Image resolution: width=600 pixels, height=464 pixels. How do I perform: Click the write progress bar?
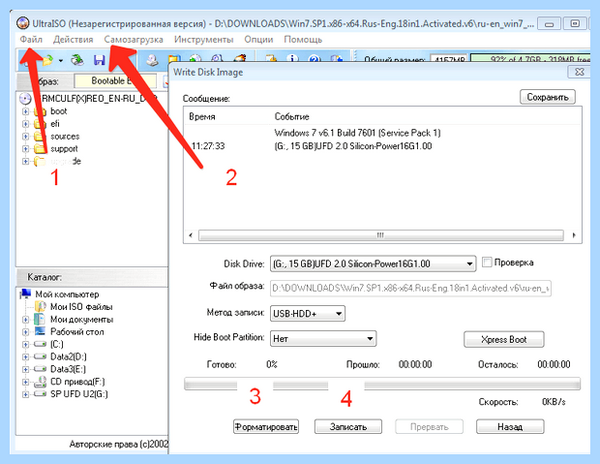(x=382, y=384)
